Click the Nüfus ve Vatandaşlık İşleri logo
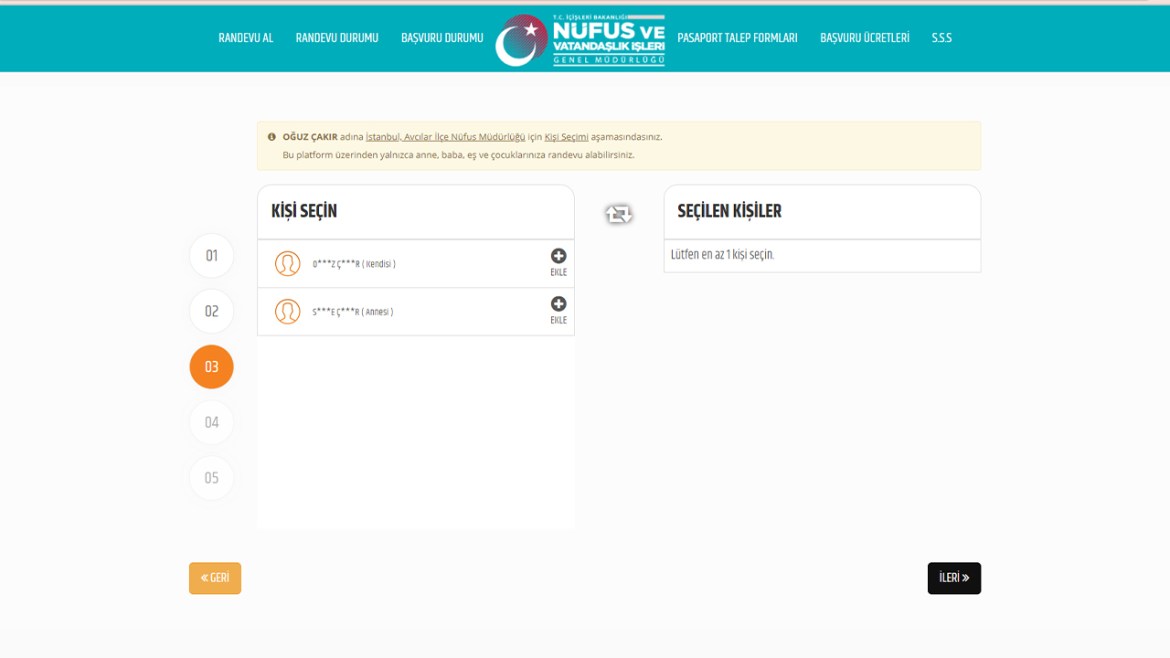 [580, 40]
